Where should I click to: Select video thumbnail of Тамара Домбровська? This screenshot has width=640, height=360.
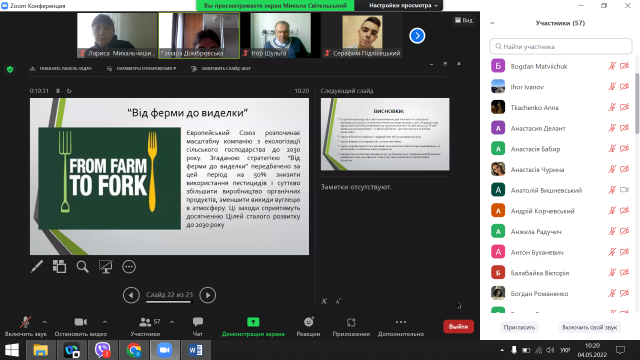pos(199,35)
